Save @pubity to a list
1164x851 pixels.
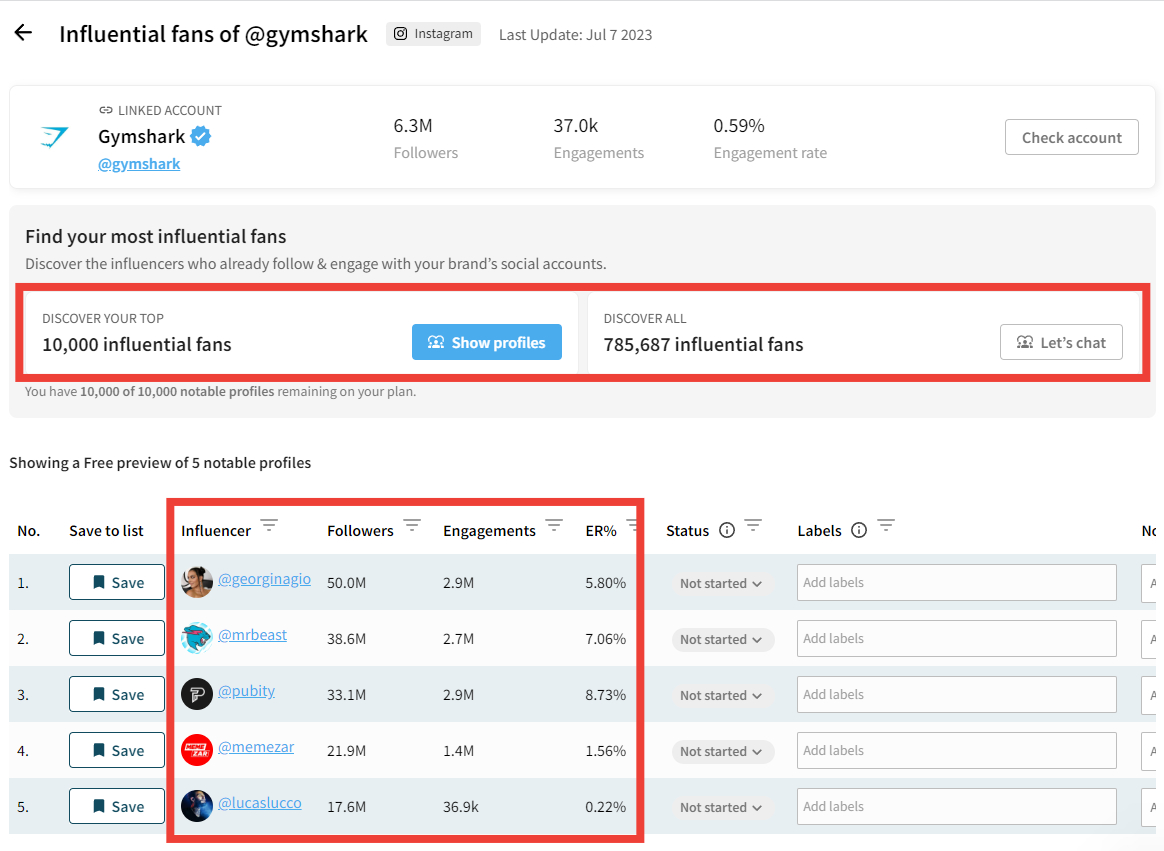[x=117, y=694]
